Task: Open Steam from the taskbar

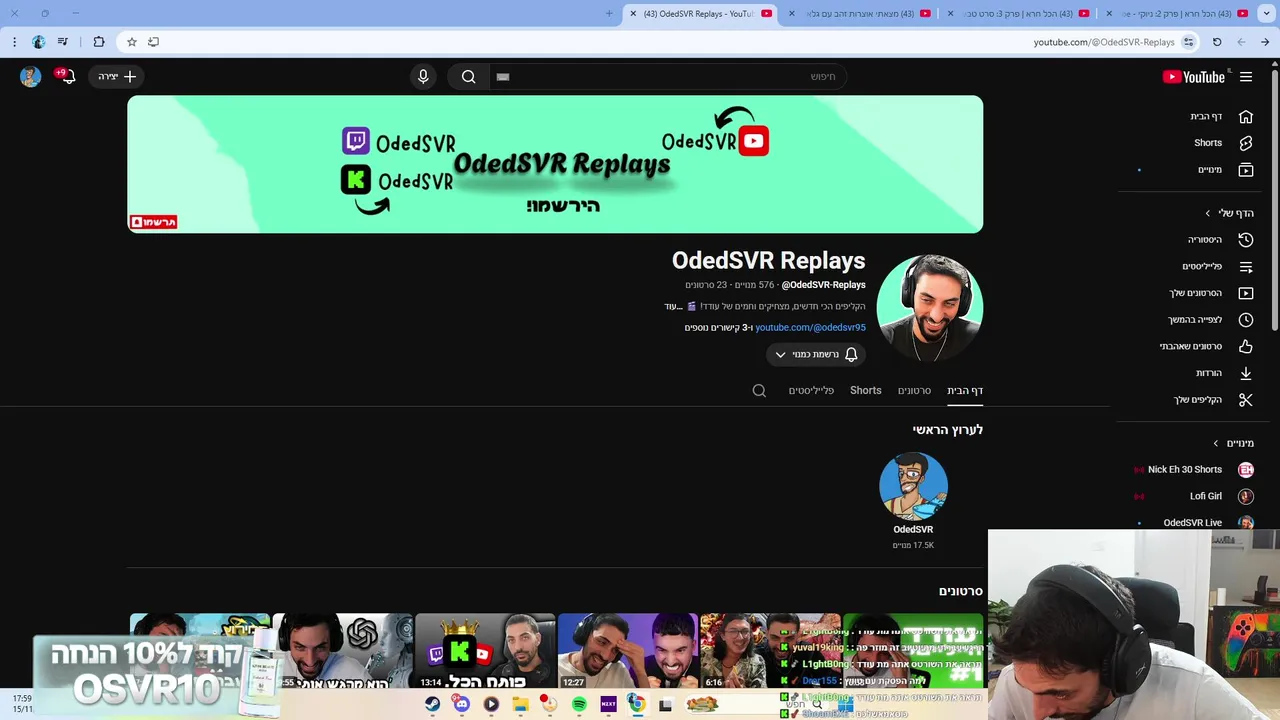Action: [x=432, y=704]
